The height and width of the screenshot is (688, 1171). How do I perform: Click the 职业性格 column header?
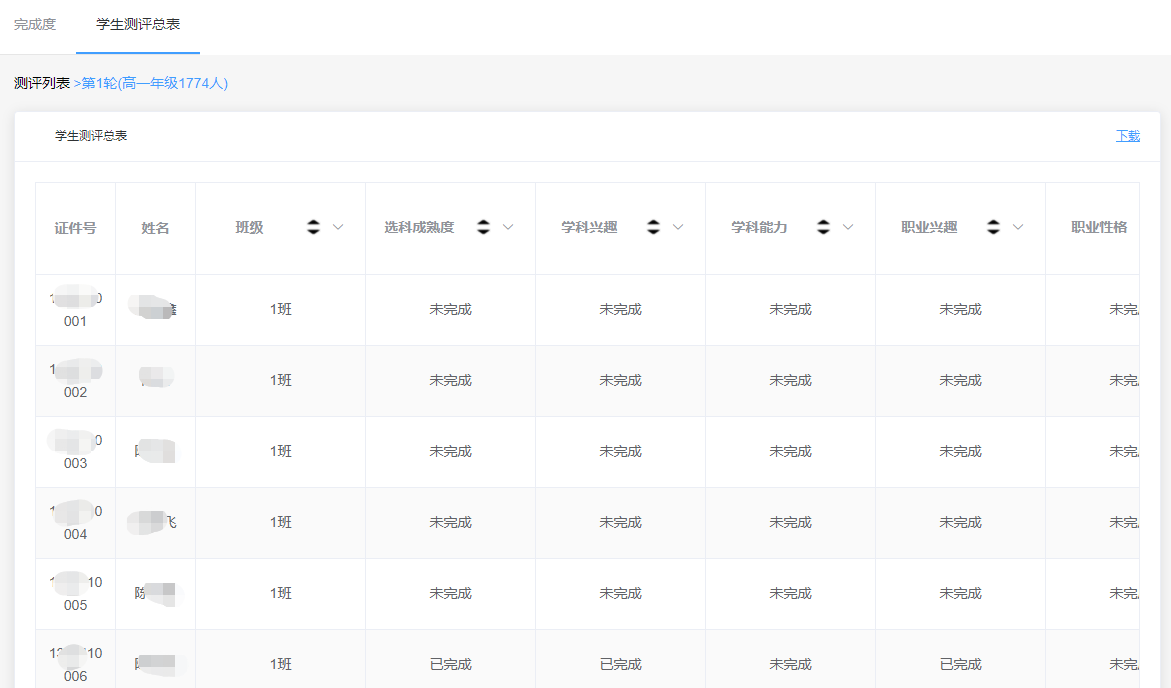point(1098,227)
